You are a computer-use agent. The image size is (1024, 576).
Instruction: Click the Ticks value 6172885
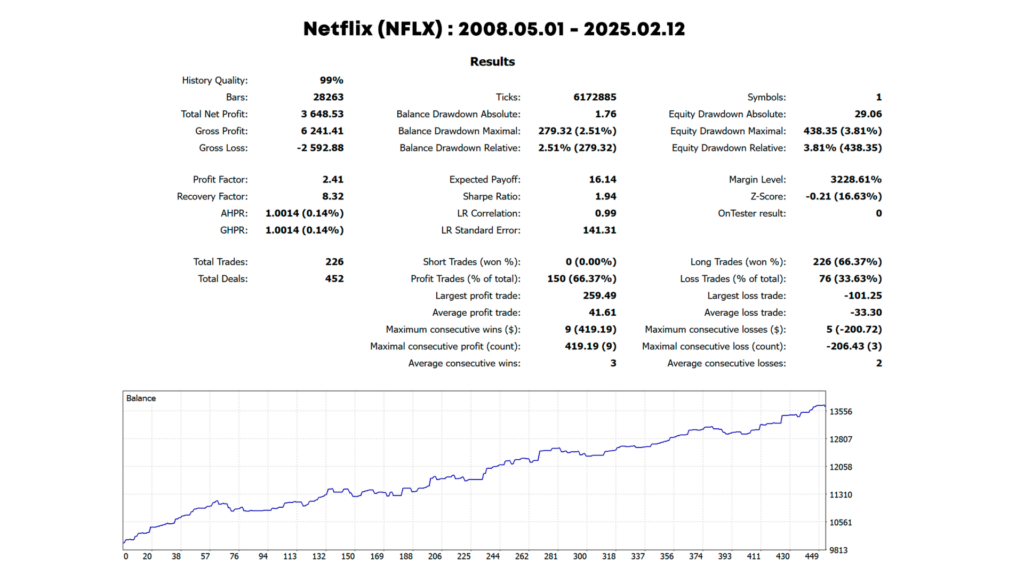(x=595, y=97)
